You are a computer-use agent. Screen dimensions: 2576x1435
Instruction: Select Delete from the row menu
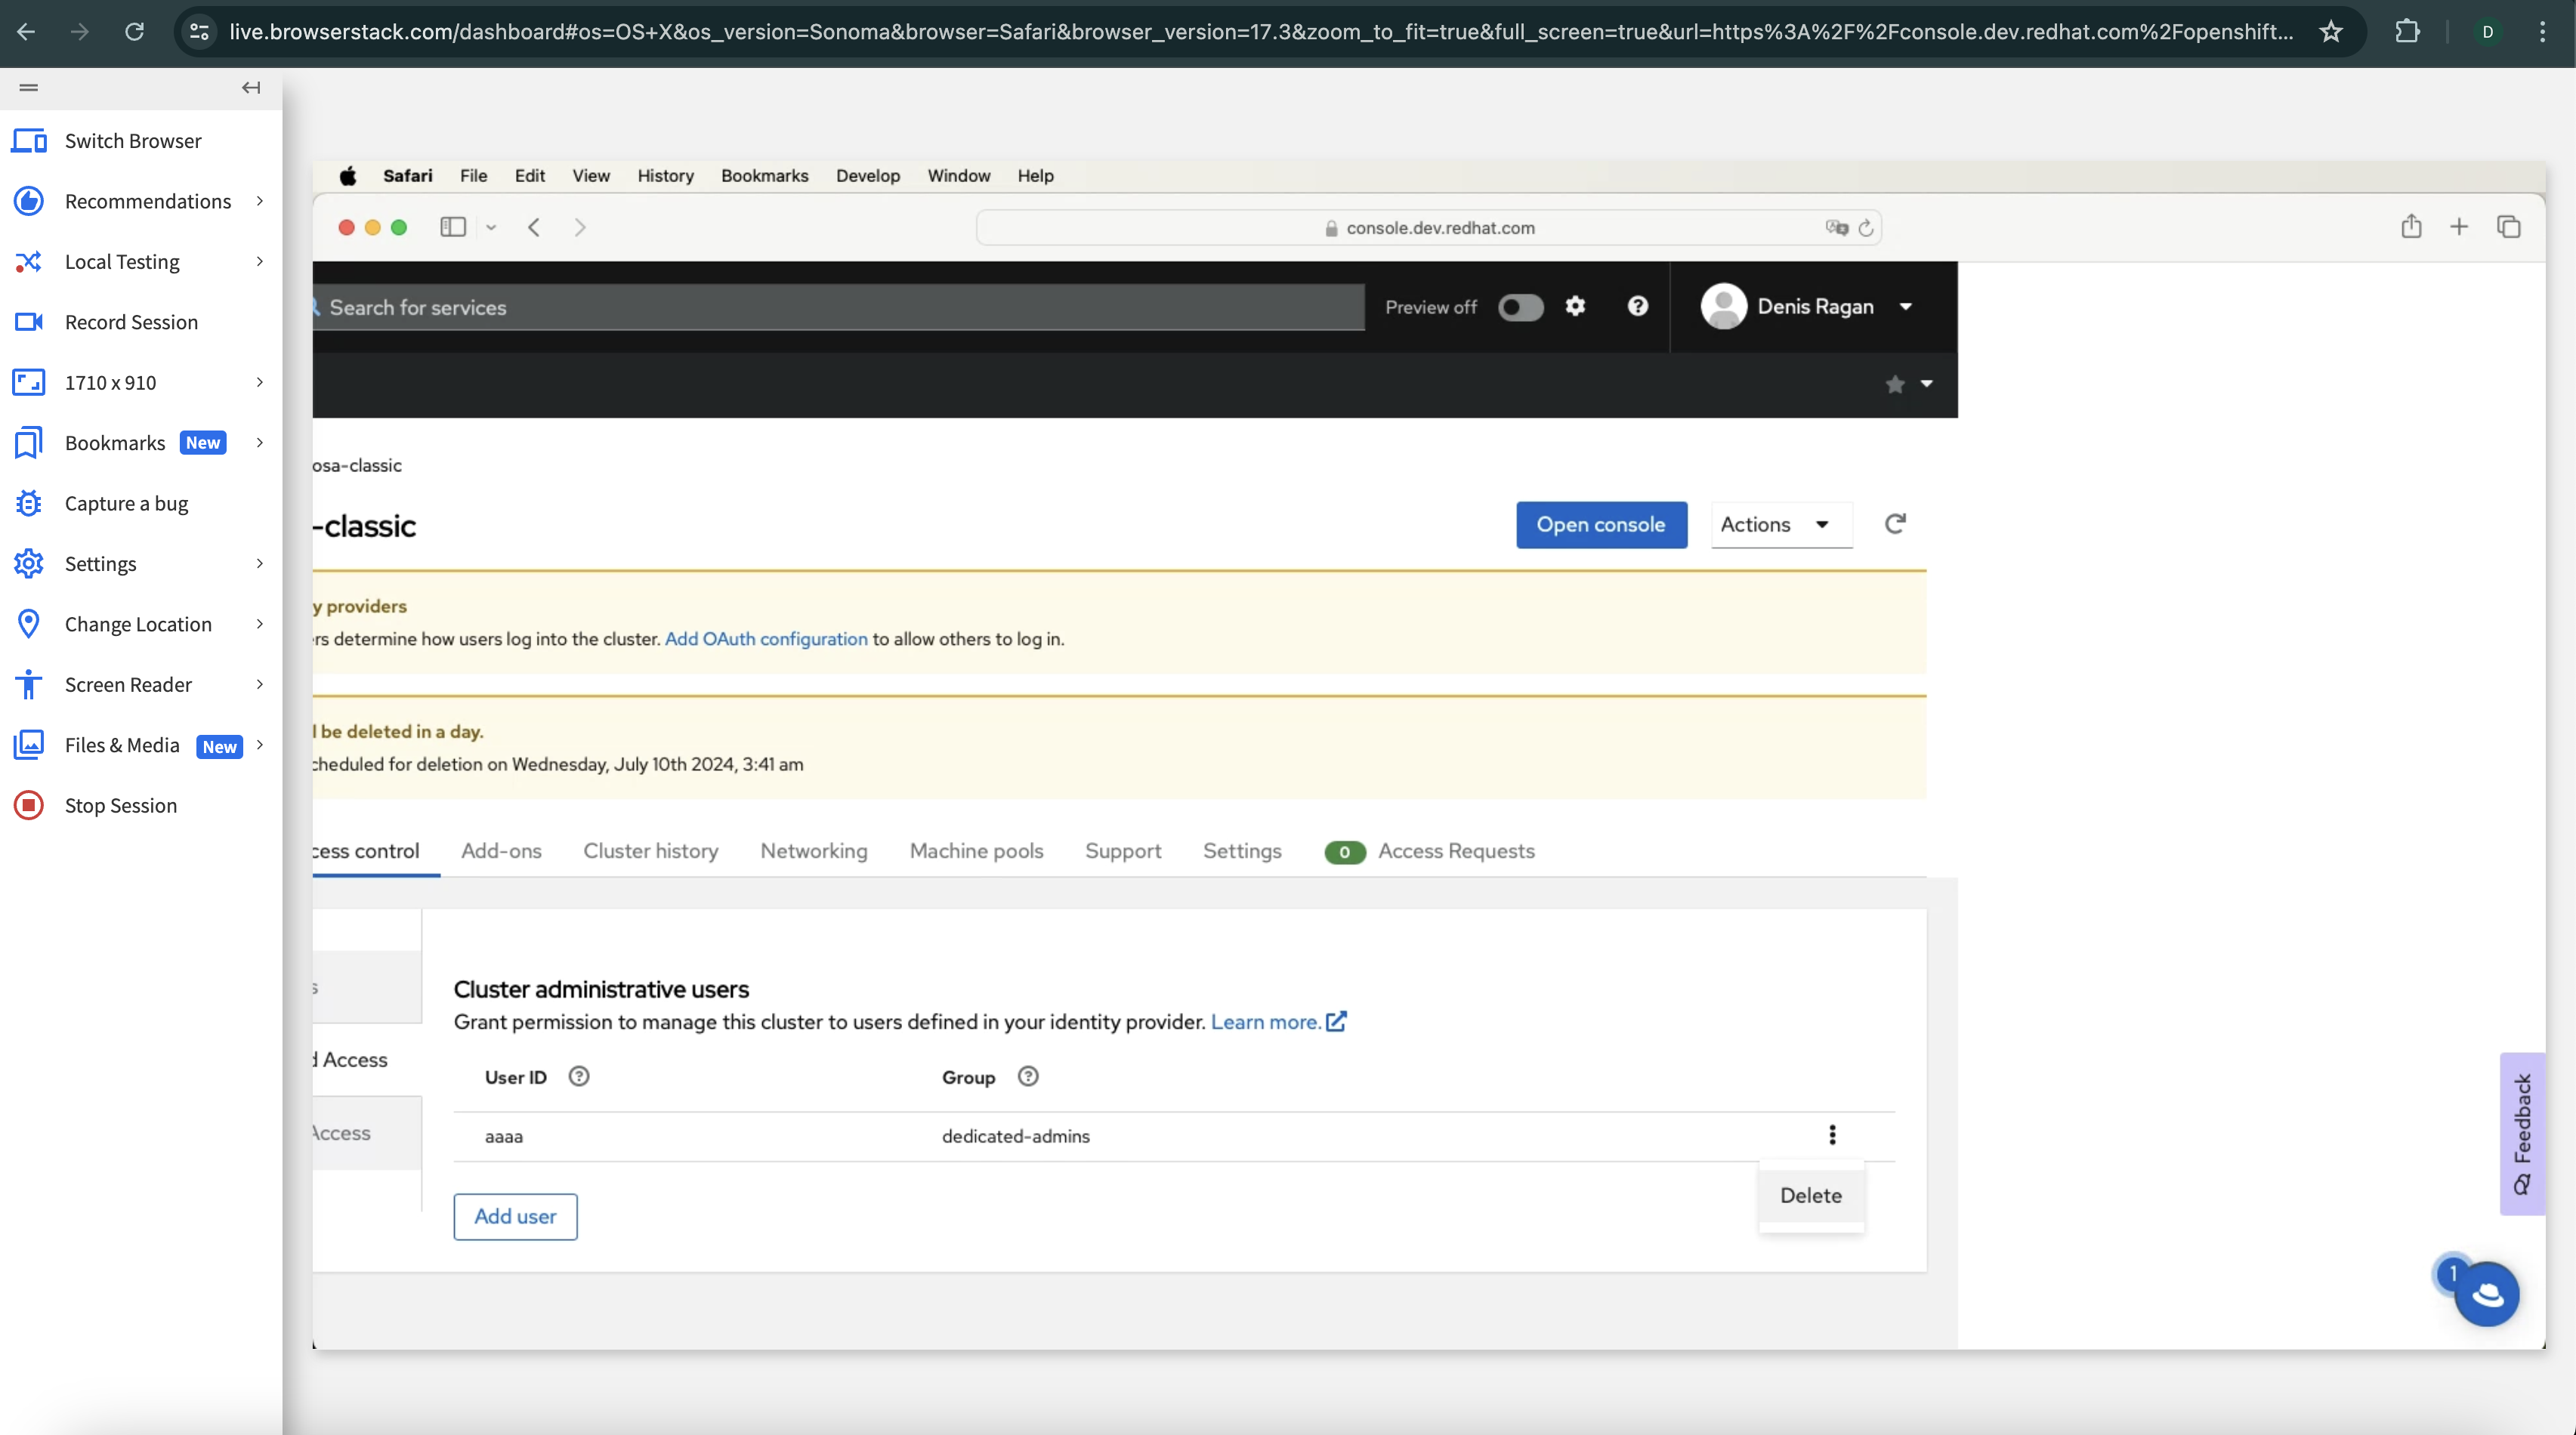coord(1810,1195)
